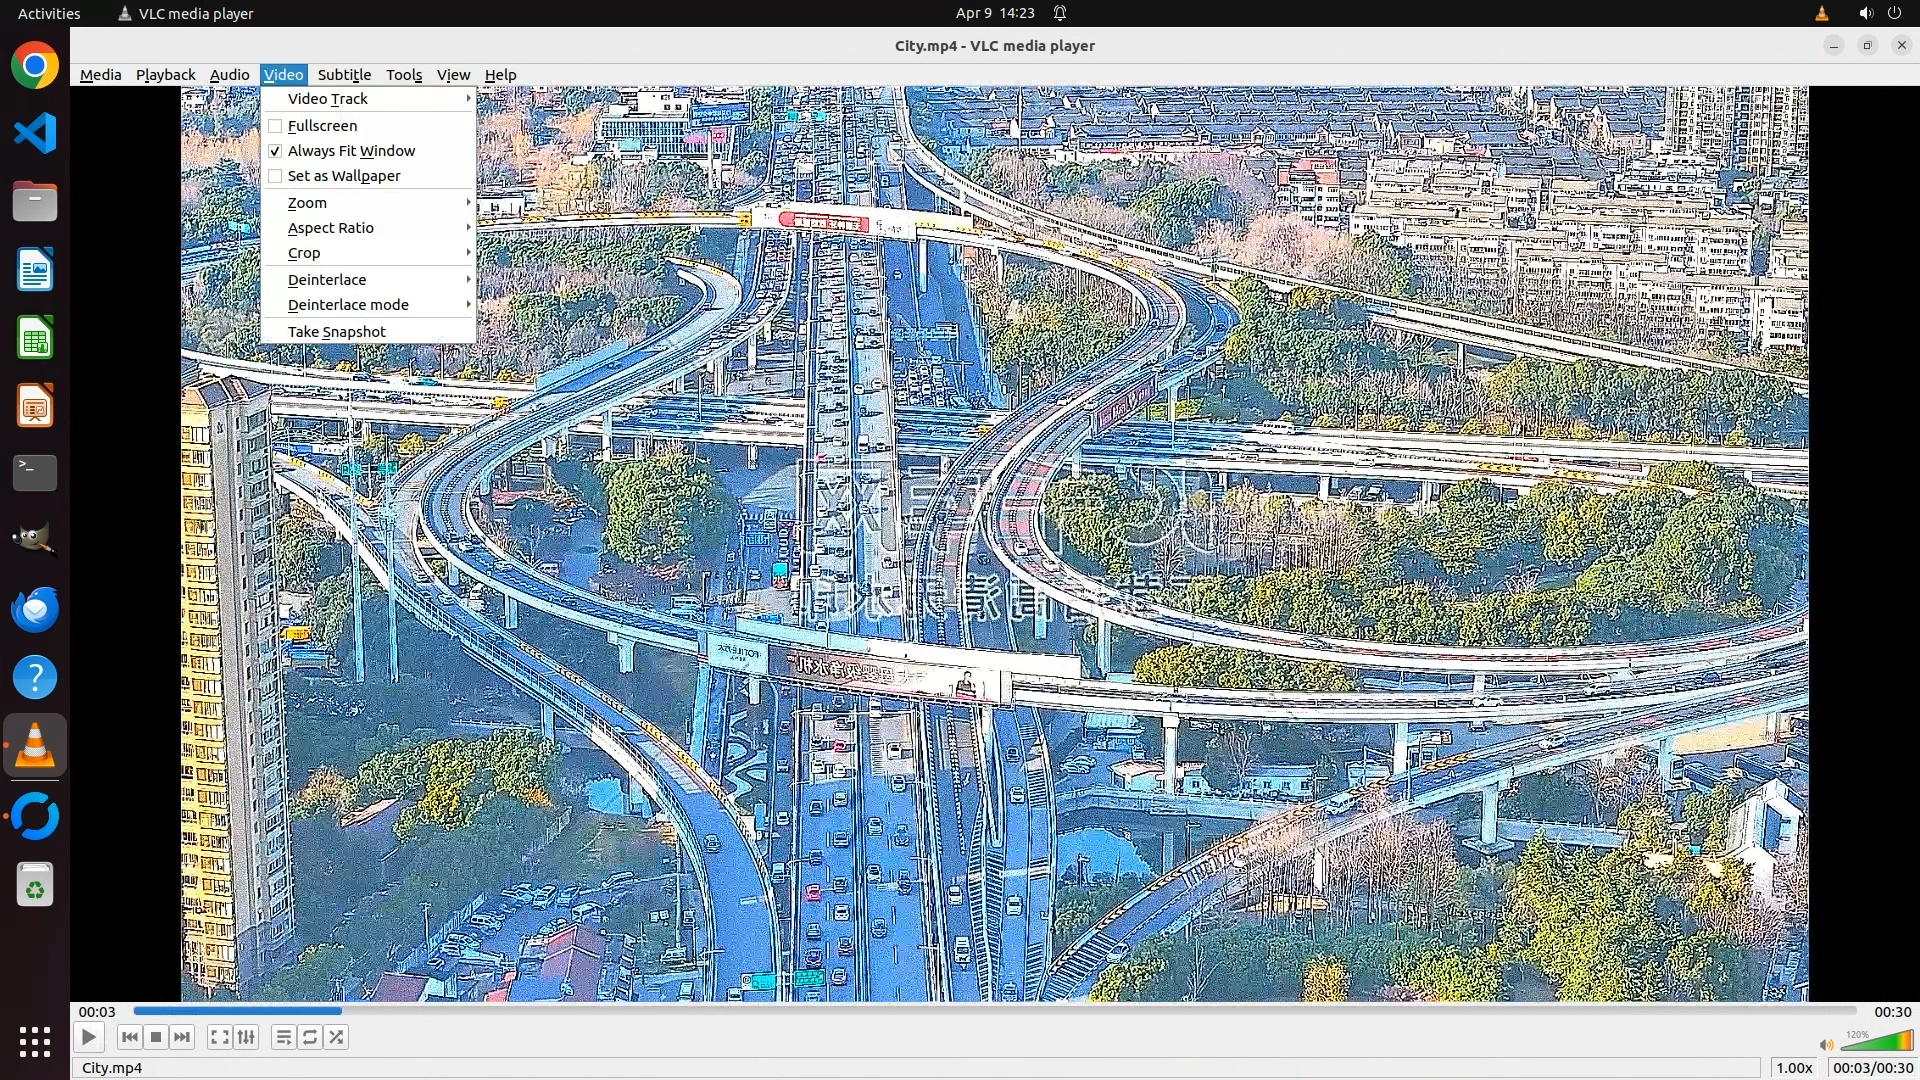Stop playback with Stop icon
1920x1080 pixels.
click(156, 1037)
